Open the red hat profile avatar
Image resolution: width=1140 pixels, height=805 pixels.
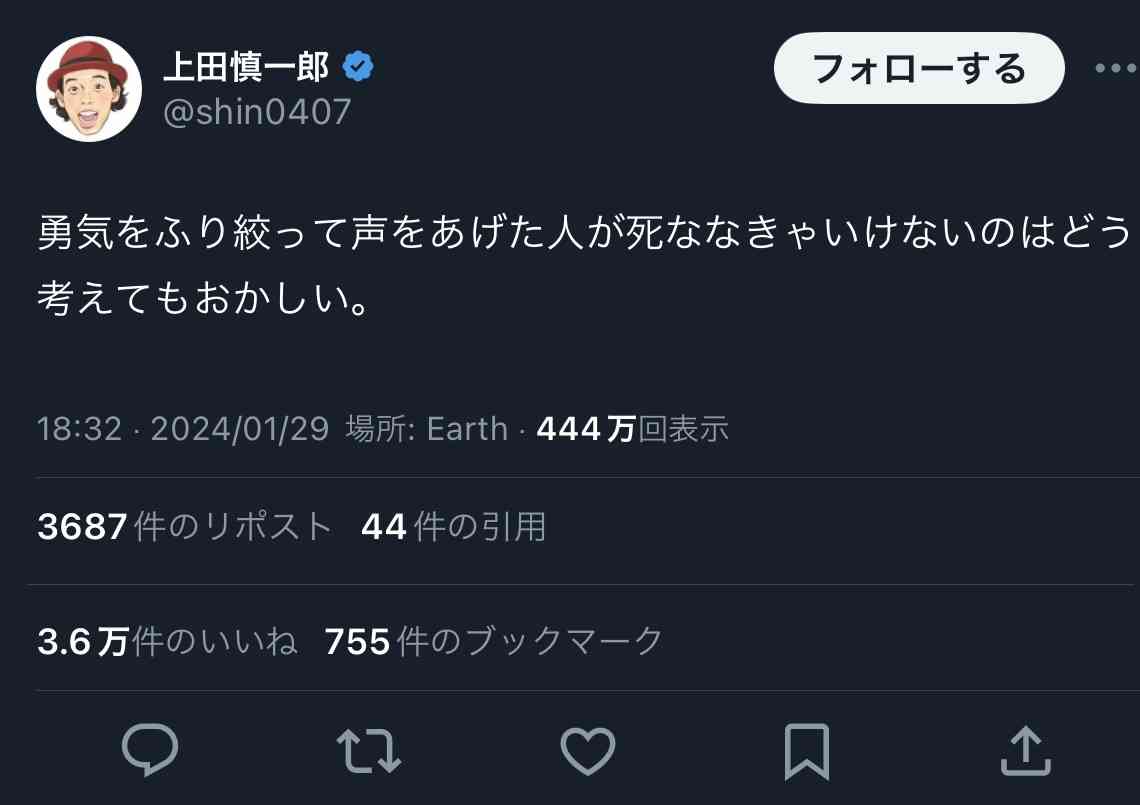point(89,89)
